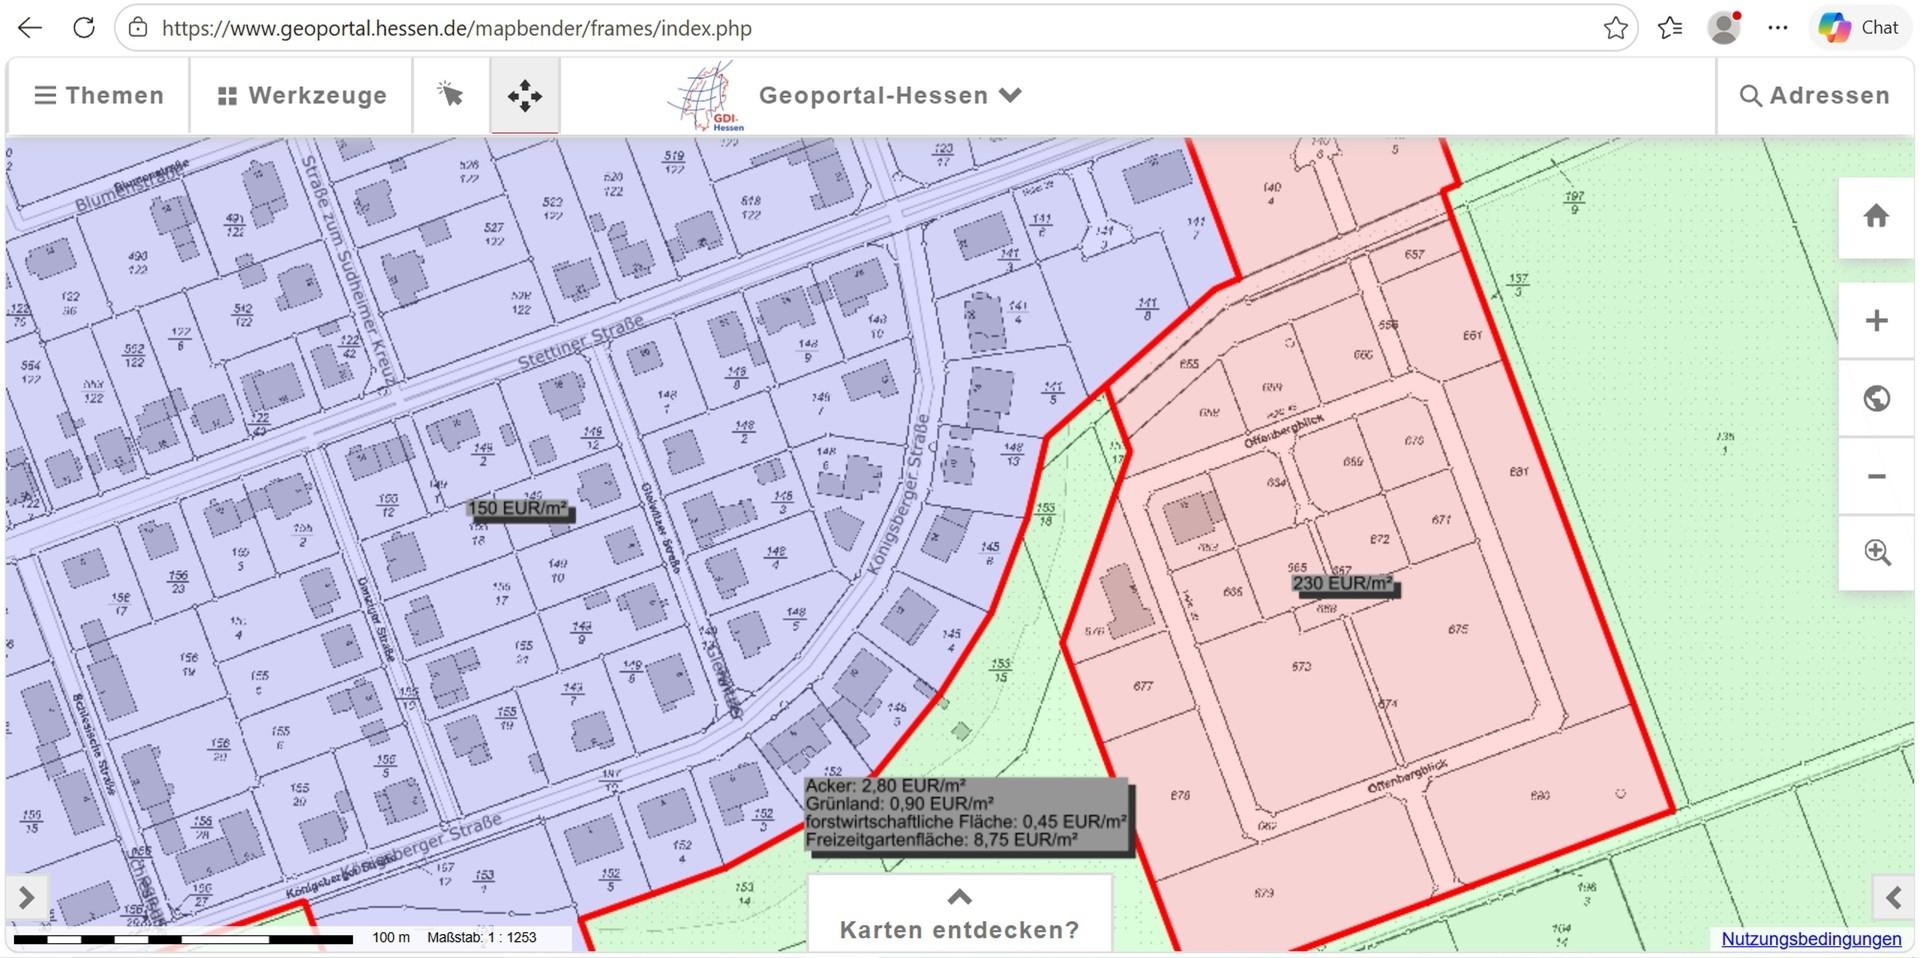Open right panel with left chevron

click(x=1892, y=897)
